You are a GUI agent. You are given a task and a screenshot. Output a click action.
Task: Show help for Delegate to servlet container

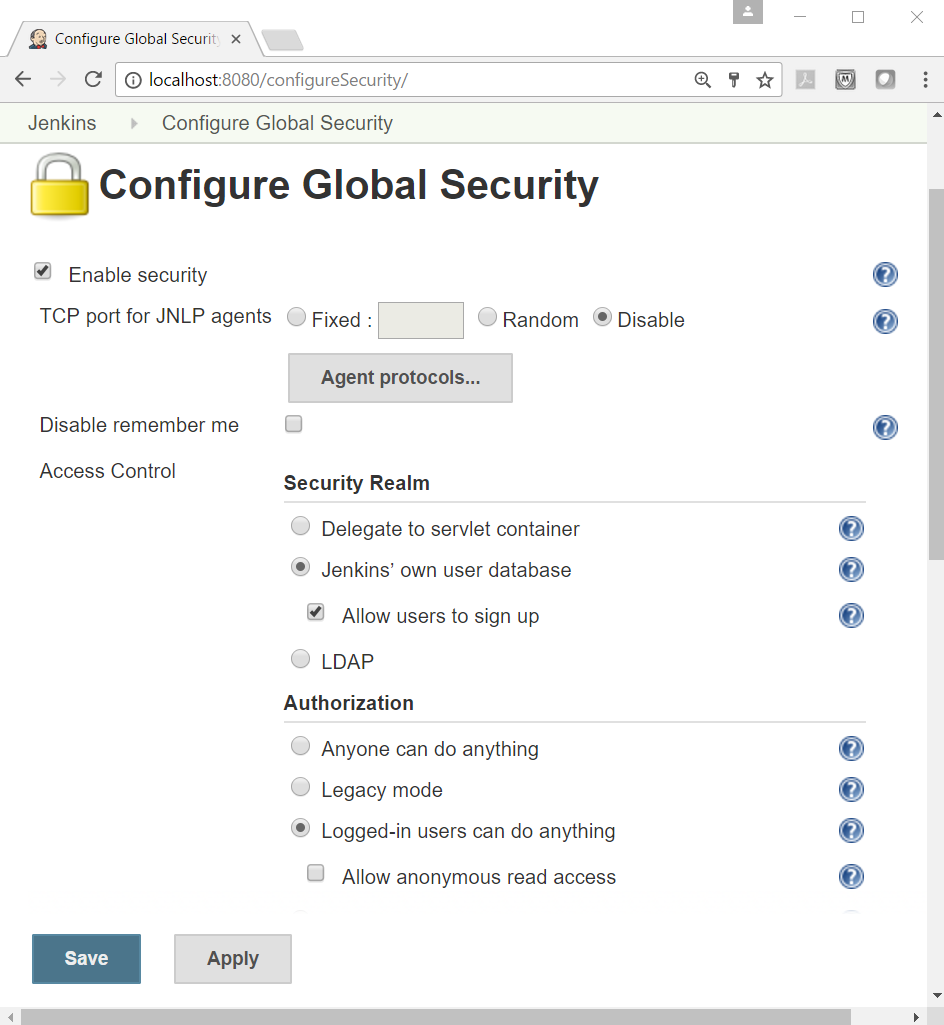(851, 528)
